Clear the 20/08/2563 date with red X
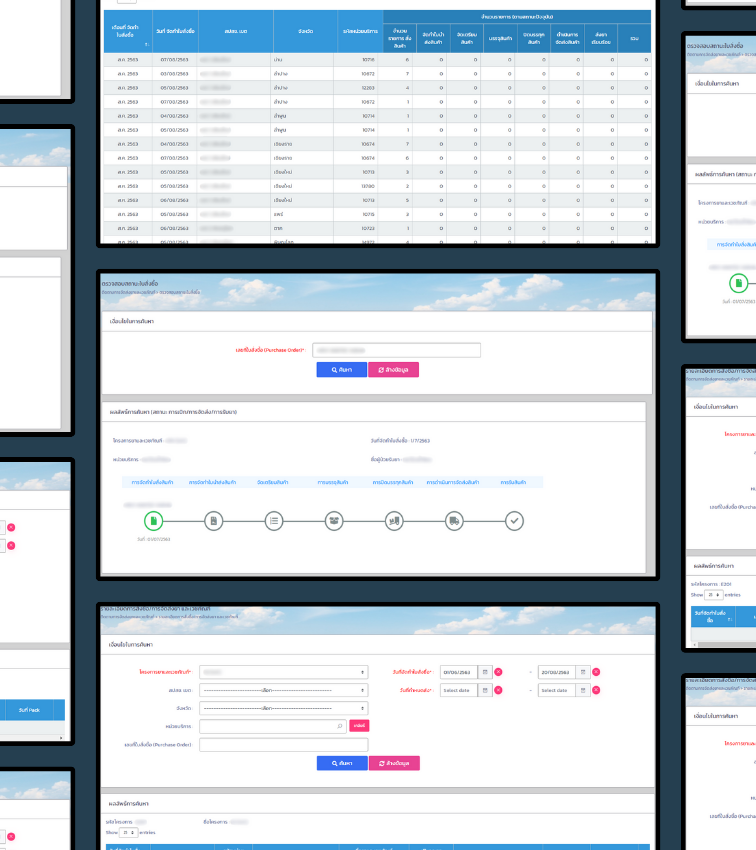 (x=596, y=672)
